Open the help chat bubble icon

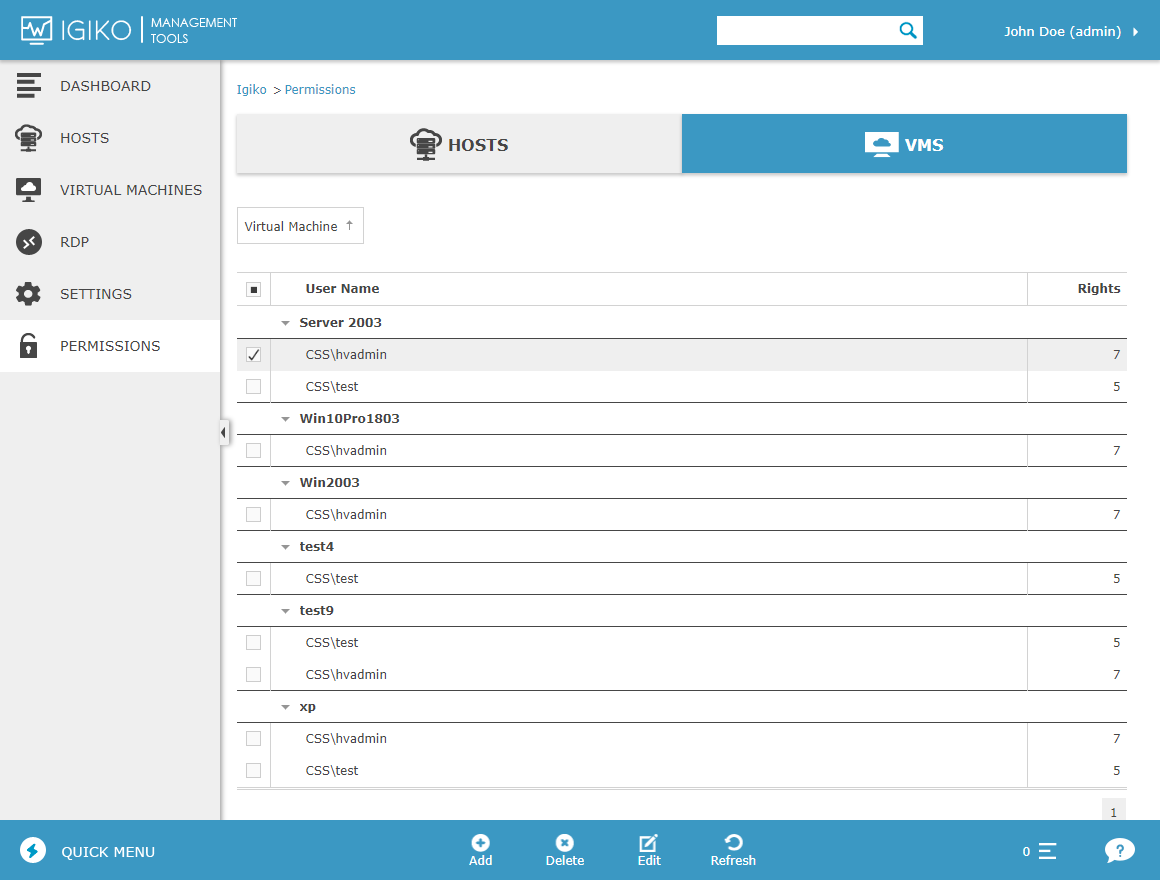coord(1119,851)
